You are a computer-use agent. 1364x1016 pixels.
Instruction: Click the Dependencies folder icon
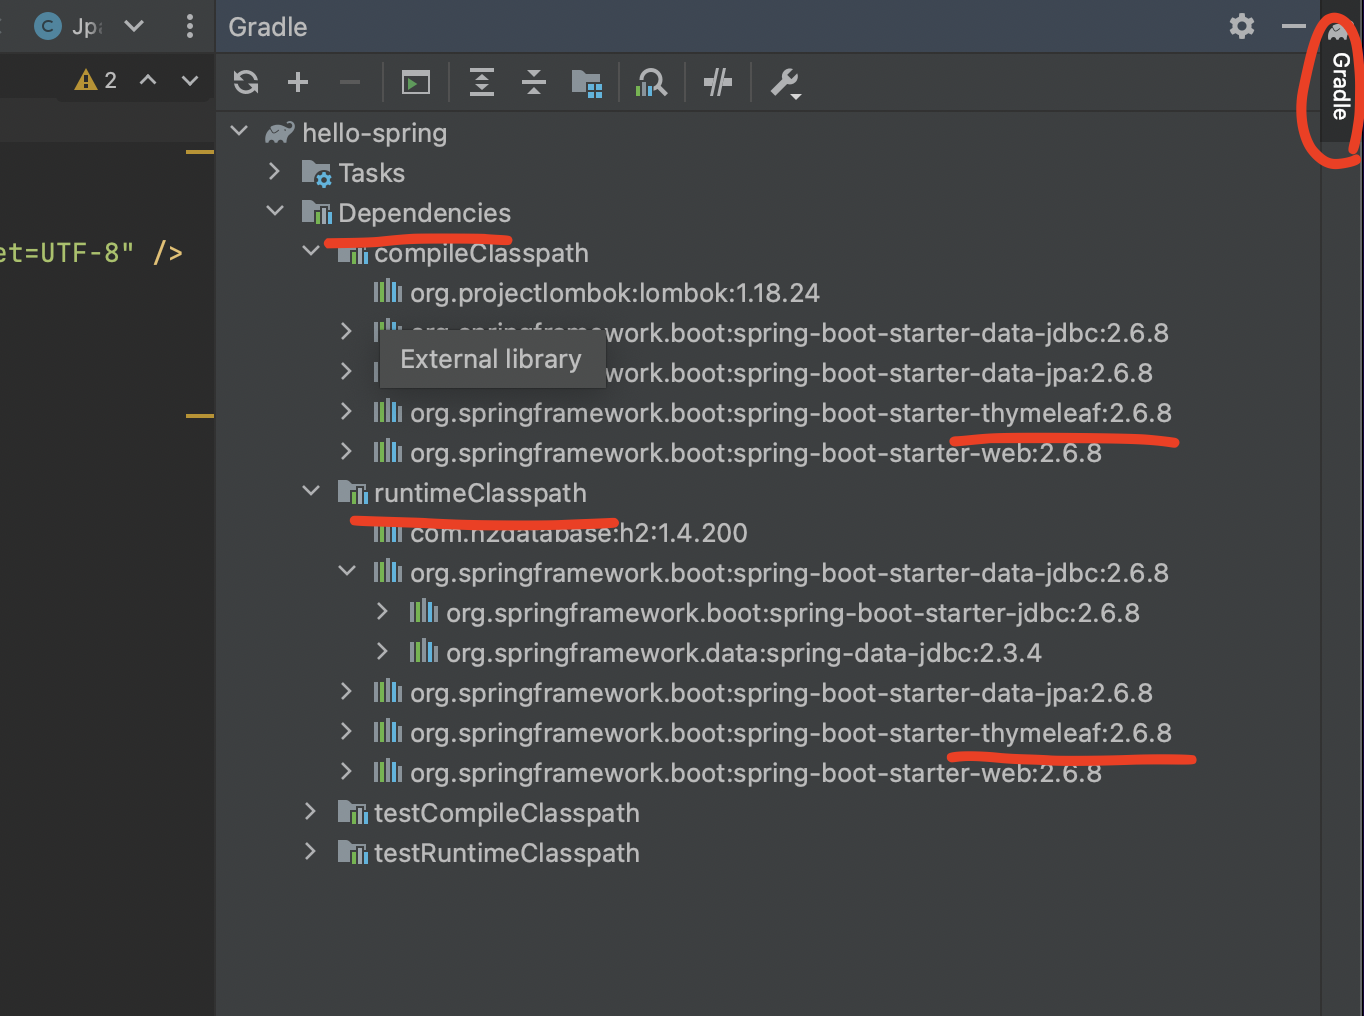click(x=317, y=212)
